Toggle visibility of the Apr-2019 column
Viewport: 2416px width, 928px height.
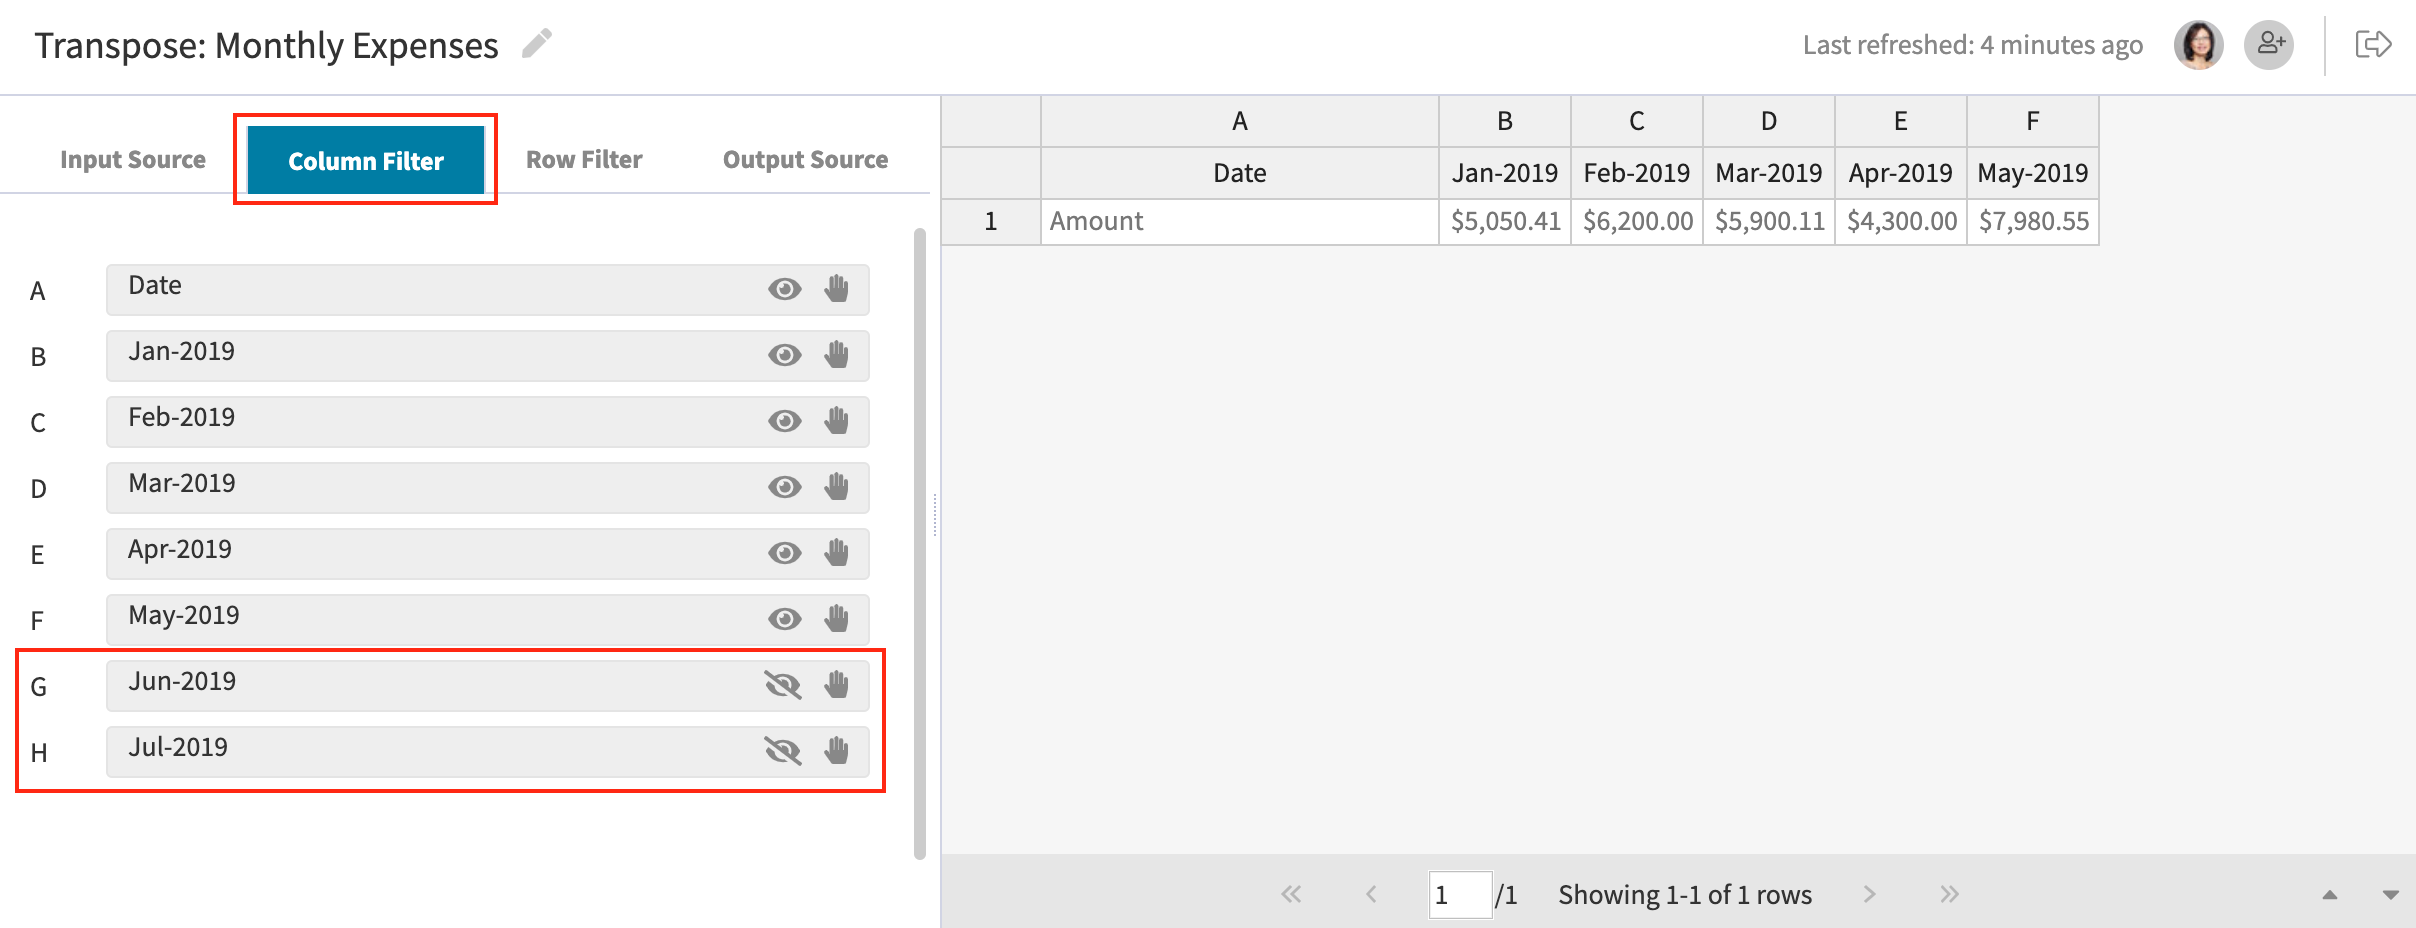(x=785, y=553)
